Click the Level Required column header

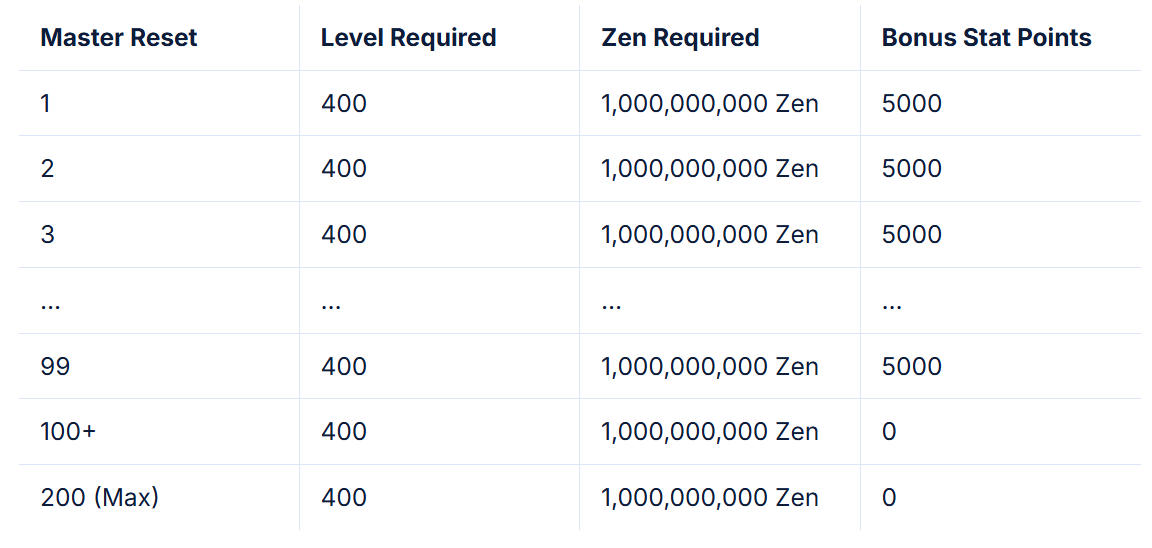(408, 38)
